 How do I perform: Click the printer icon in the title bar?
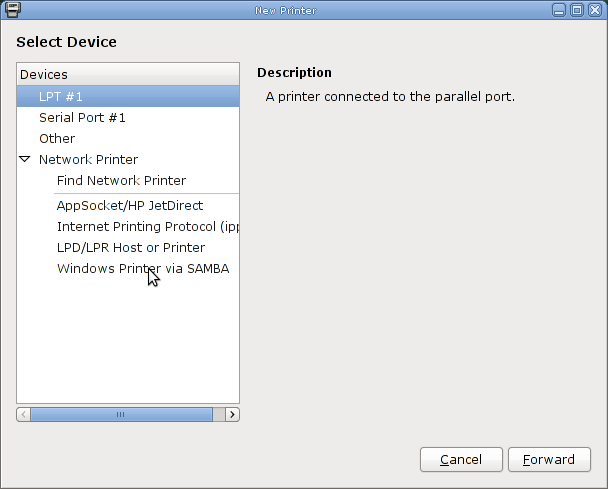coord(12,10)
